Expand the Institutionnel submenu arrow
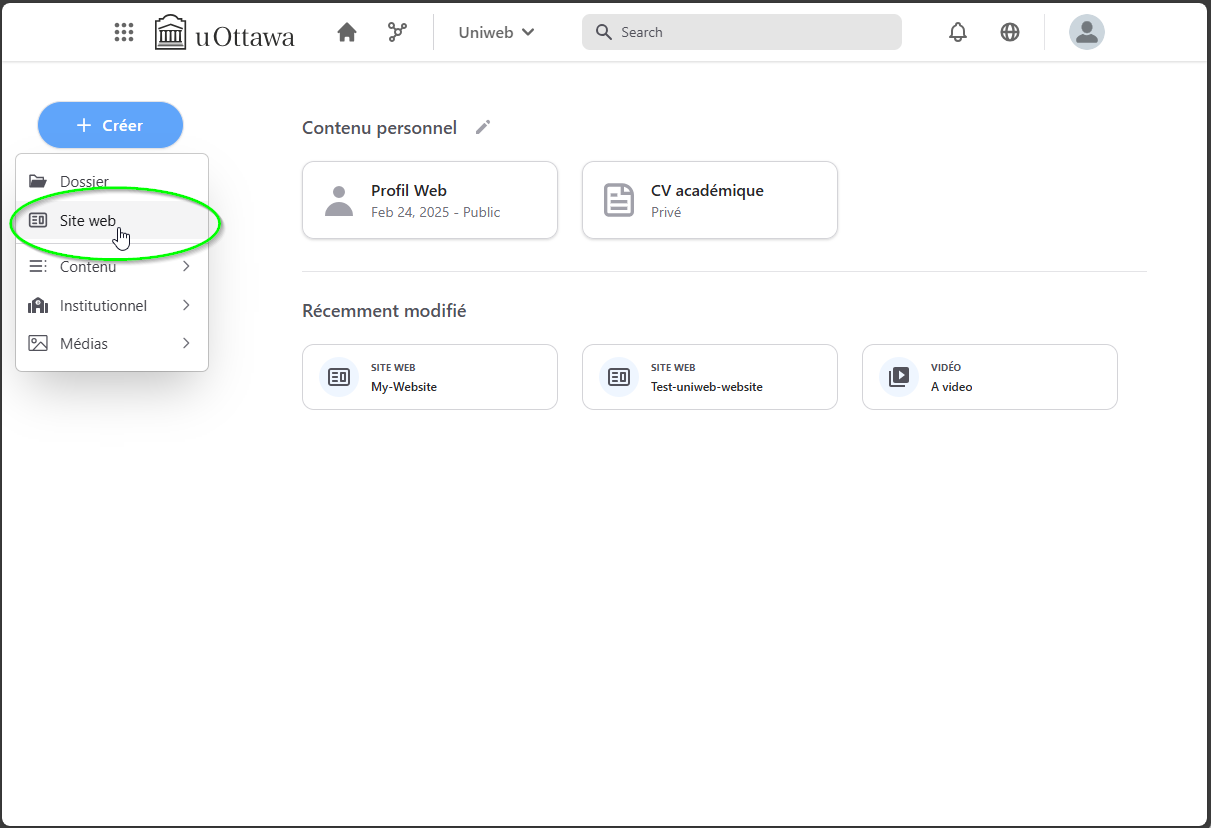The width and height of the screenshot is (1211, 828). coord(186,305)
